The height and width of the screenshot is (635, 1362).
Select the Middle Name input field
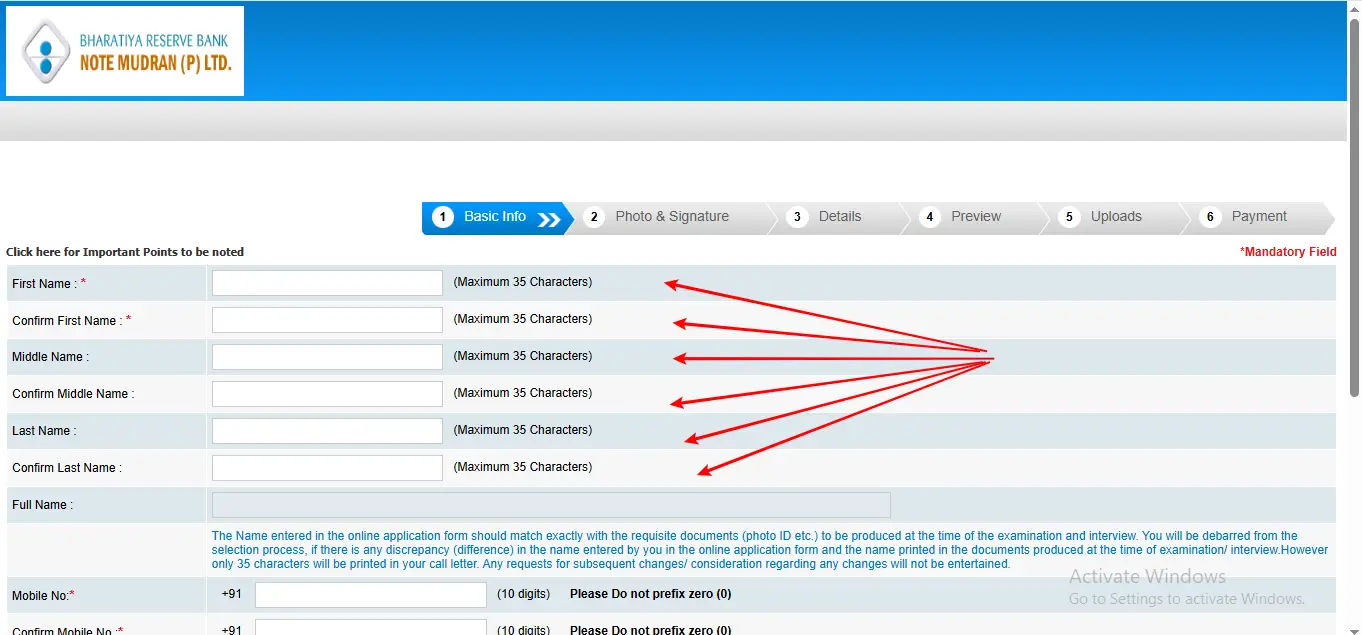tap(327, 357)
